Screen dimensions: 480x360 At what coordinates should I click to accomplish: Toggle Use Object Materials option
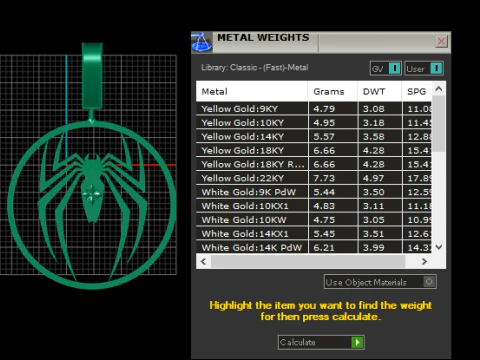click(380, 282)
